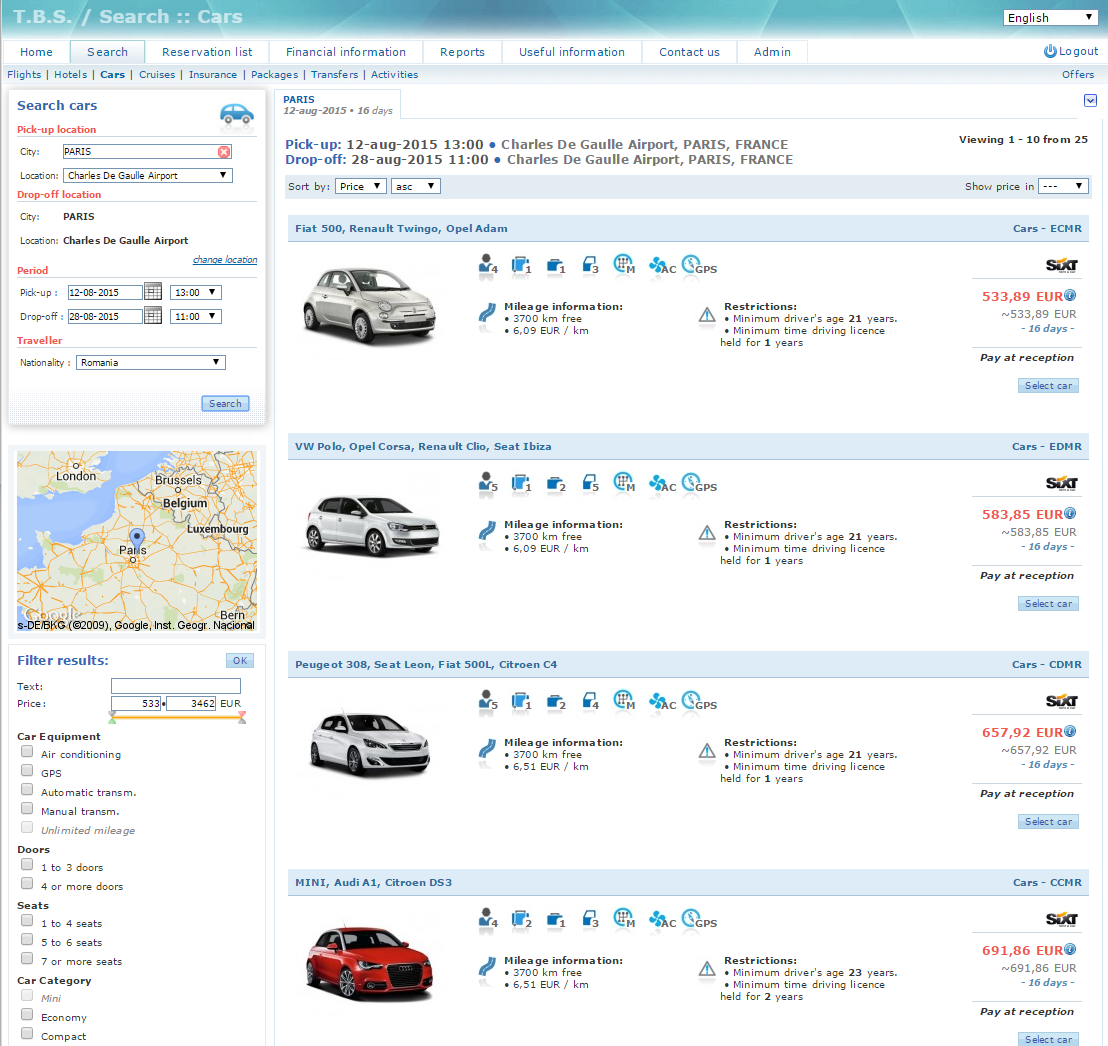1108x1046 pixels.
Task: Click the drop-off date calendar icon
Action: pos(153,316)
